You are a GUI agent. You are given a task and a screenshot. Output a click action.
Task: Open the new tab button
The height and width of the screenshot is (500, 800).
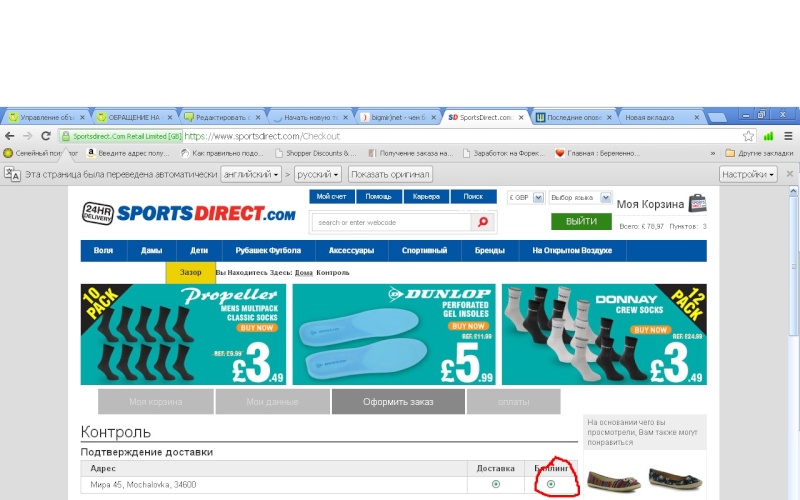click(x=717, y=117)
